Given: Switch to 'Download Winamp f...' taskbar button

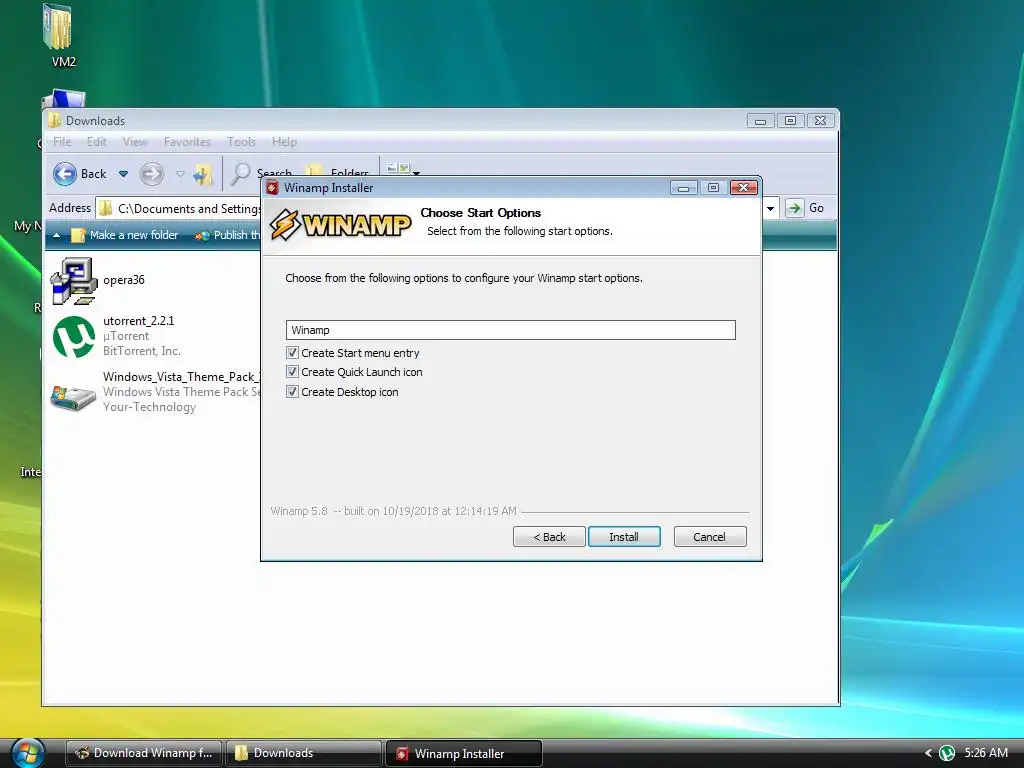Looking at the screenshot, I should pyautogui.click(x=144, y=753).
